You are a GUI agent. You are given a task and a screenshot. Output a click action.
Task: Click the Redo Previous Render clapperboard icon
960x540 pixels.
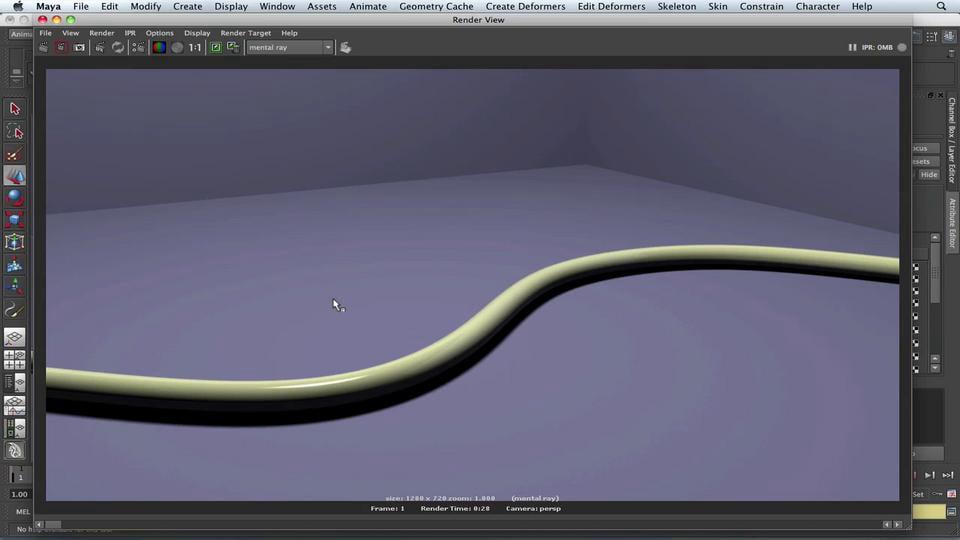(x=43, y=47)
